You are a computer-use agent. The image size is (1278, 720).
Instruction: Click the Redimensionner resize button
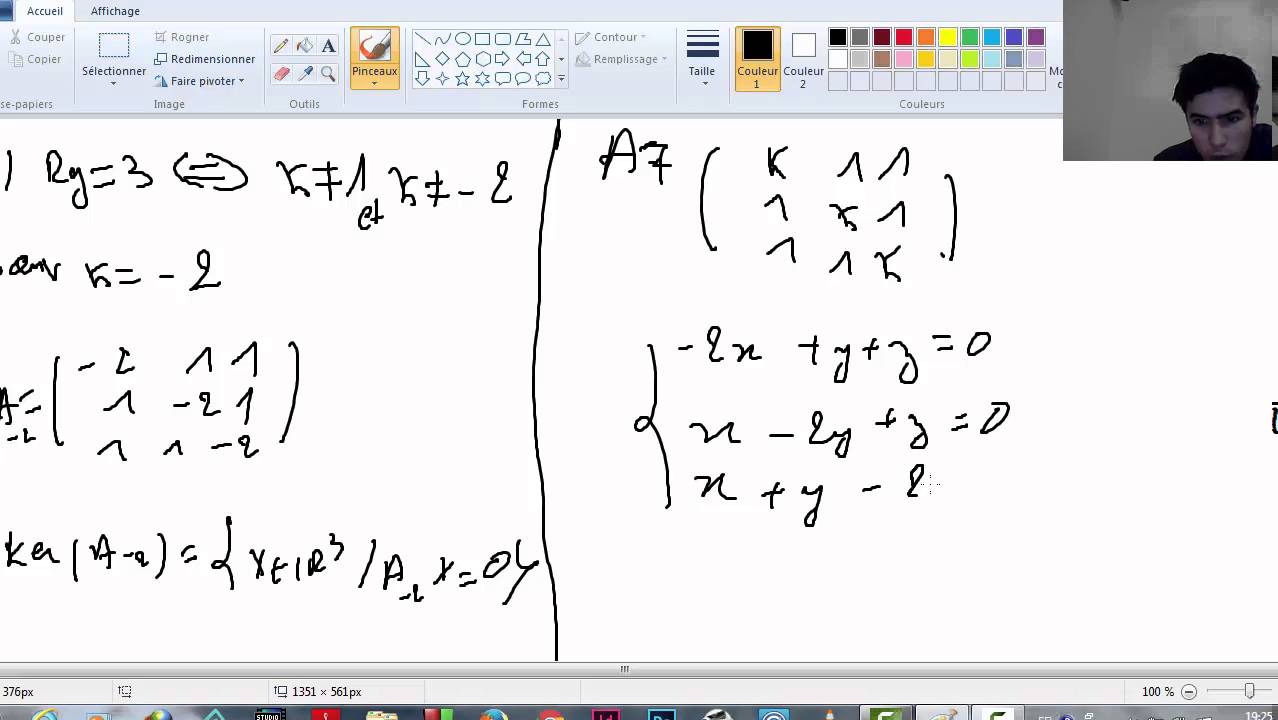[x=205, y=59]
